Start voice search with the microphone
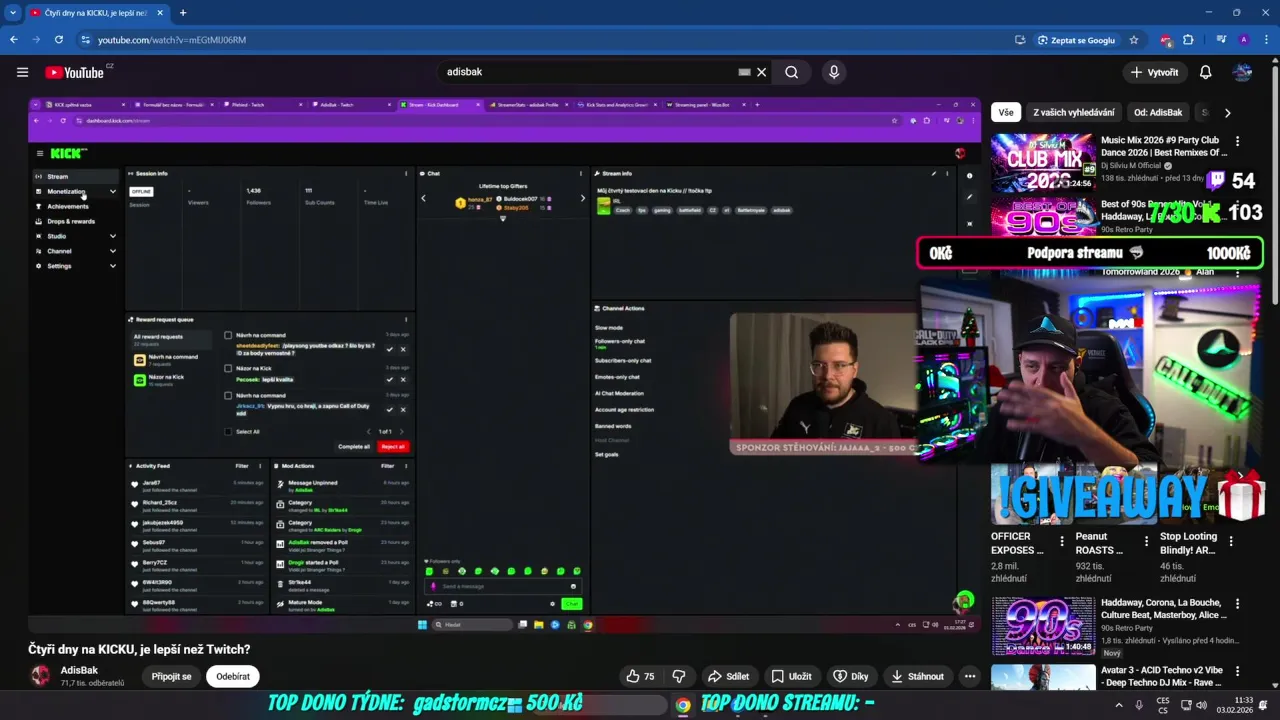Screen dimensions: 1280x720 tap(834, 72)
